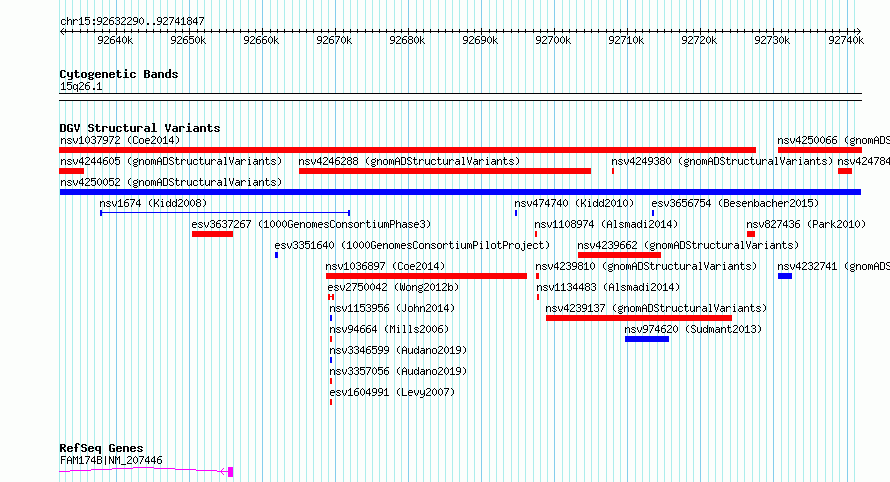Click ruler tick labeled 92640k
The height and width of the screenshot is (482, 890).
[x=115, y=40]
